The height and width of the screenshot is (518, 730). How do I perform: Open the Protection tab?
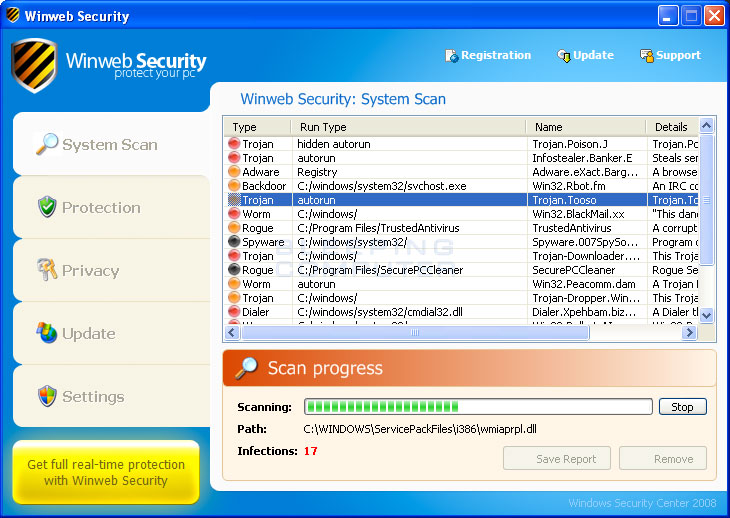click(x=112, y=207)
